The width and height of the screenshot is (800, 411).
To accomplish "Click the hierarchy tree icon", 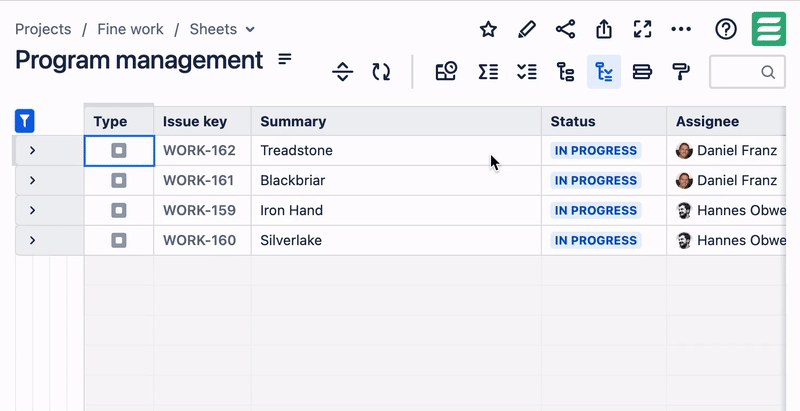I will tap(565, 72).
